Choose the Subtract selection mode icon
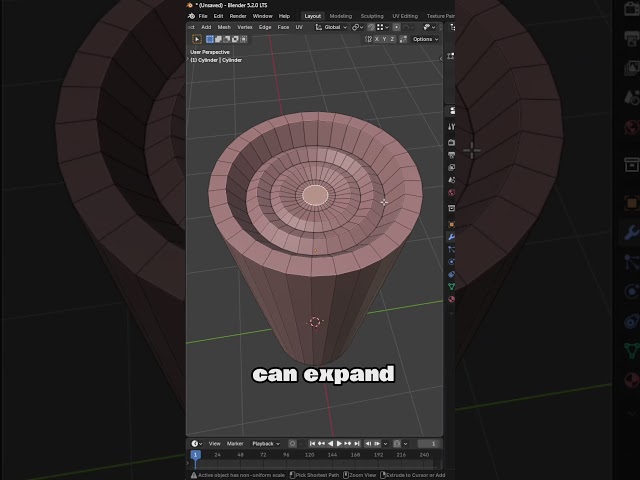Image resolution: width=640 pixels, height=480 pixels. [x=227, y=39]
